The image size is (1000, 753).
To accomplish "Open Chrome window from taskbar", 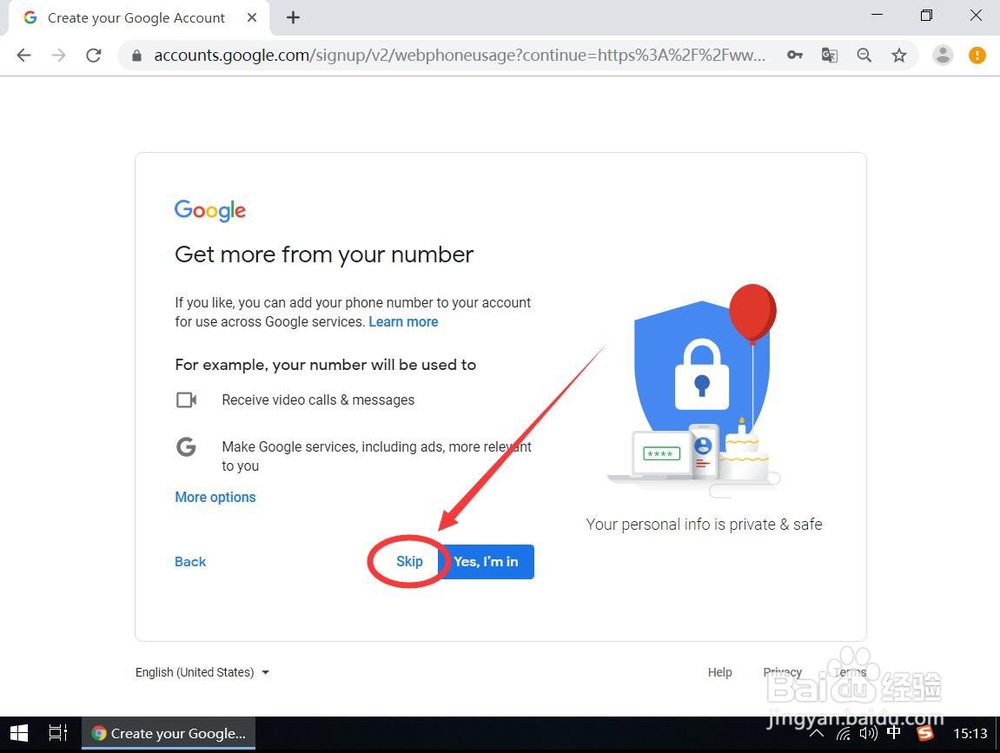I will tap(168, 734).
